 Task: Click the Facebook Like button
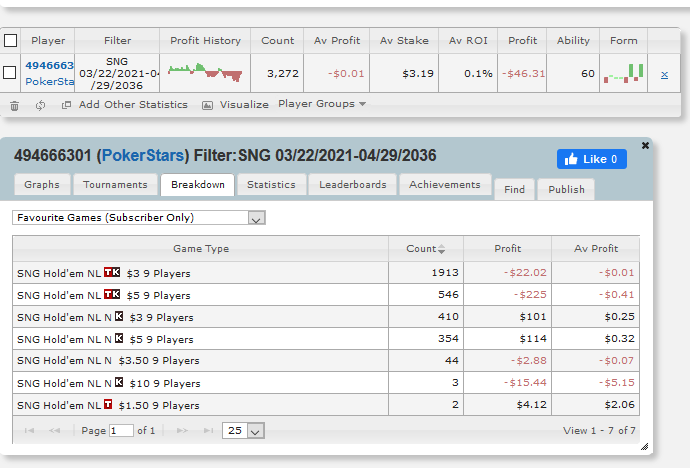(x=592, y=159)
